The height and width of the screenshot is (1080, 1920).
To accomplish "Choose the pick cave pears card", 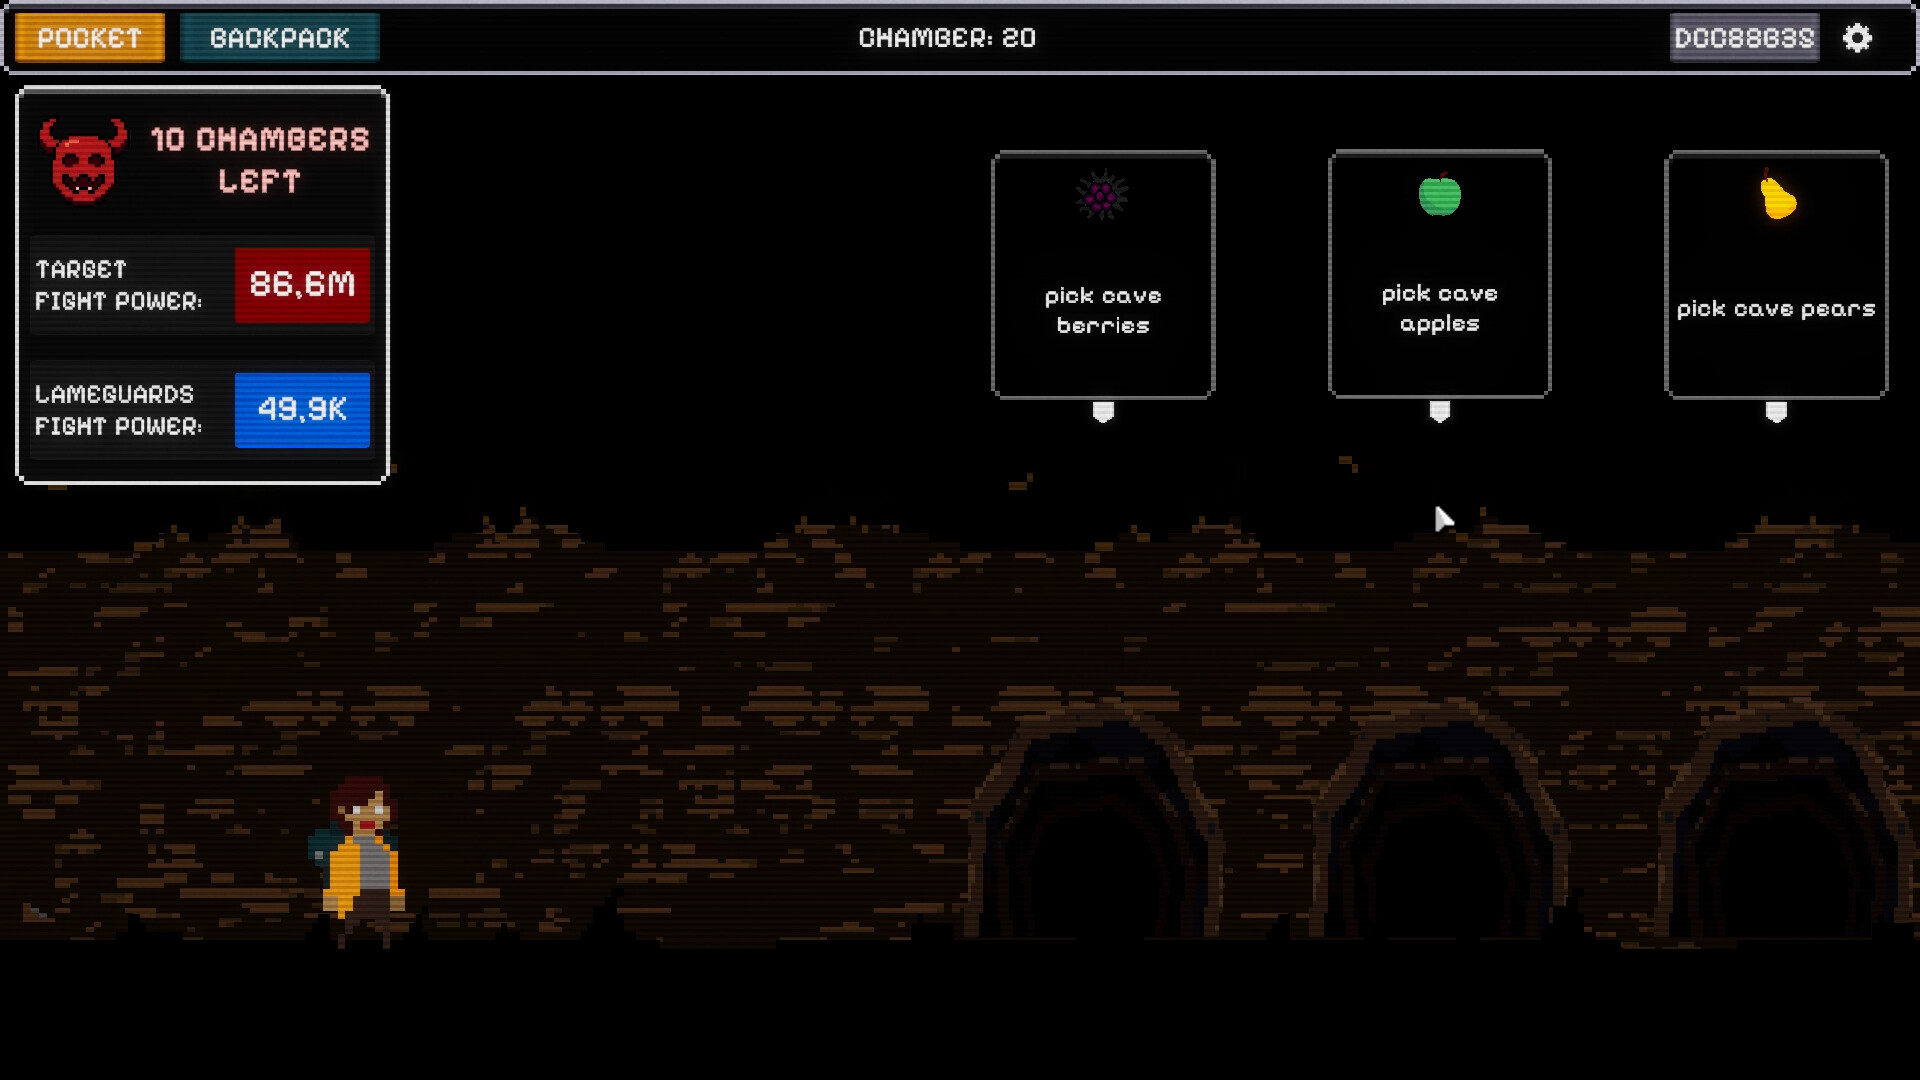I will click(1776, 275).
